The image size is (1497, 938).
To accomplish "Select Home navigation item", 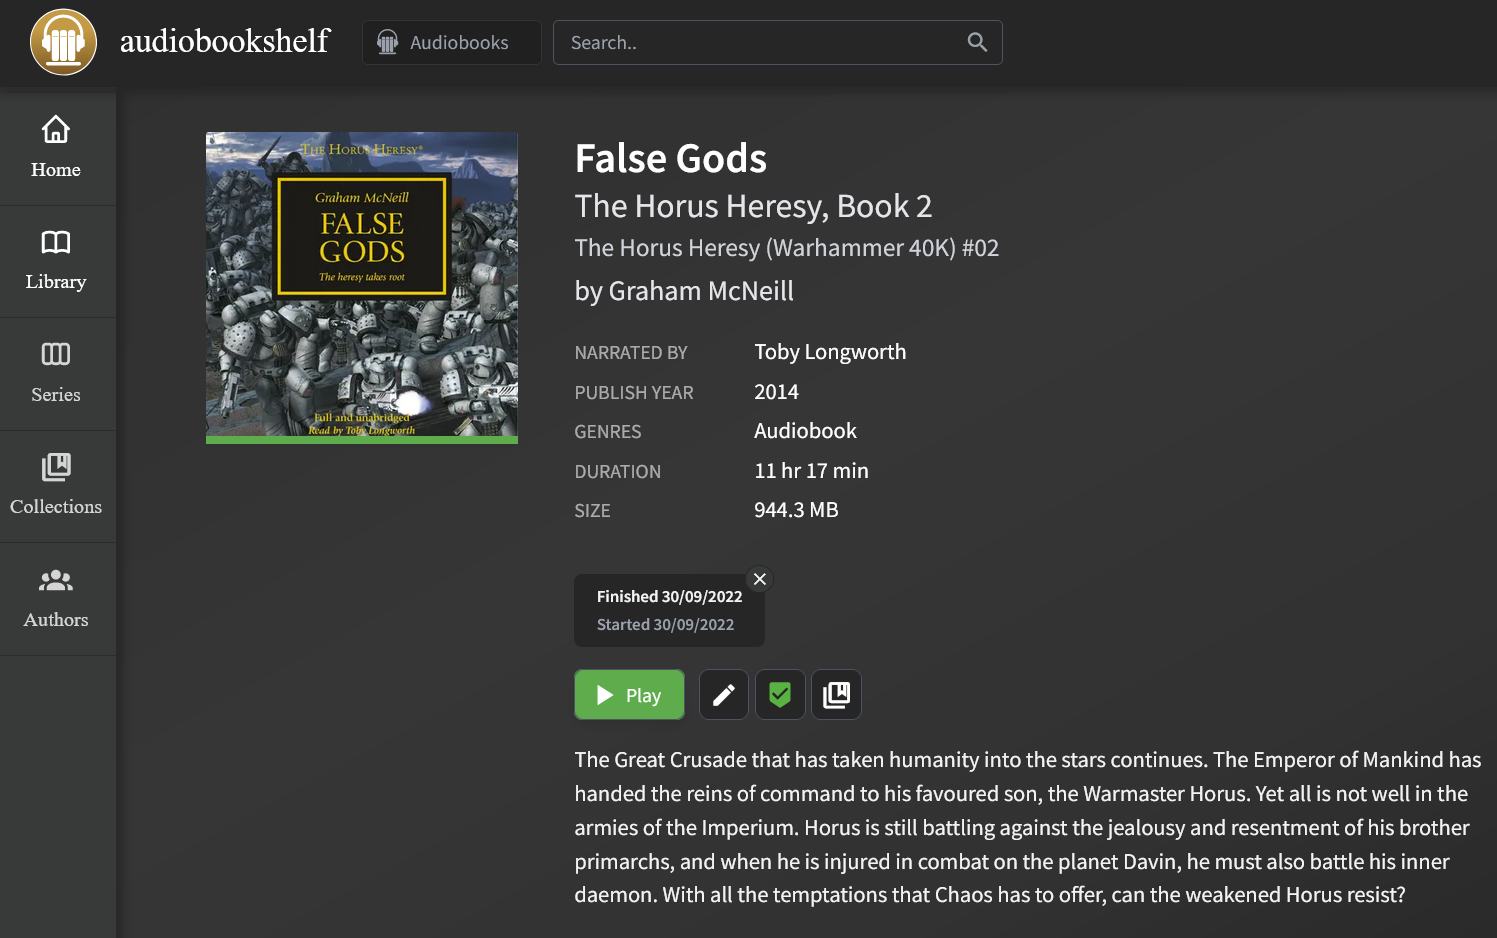I will point(56,148).
